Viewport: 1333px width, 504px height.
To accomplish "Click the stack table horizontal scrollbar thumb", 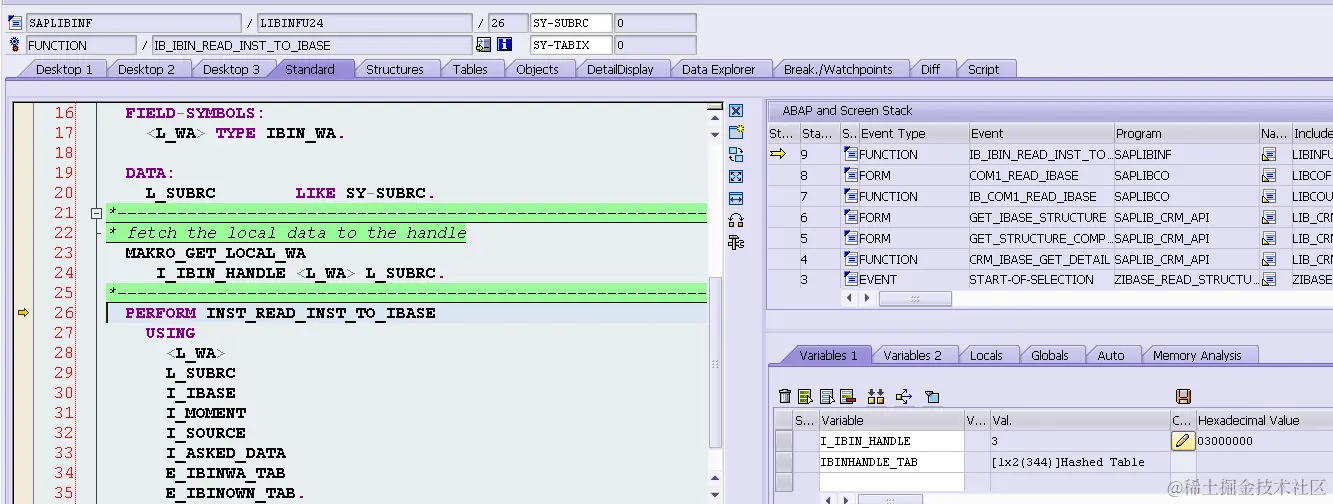I will [x=914, y=298].
